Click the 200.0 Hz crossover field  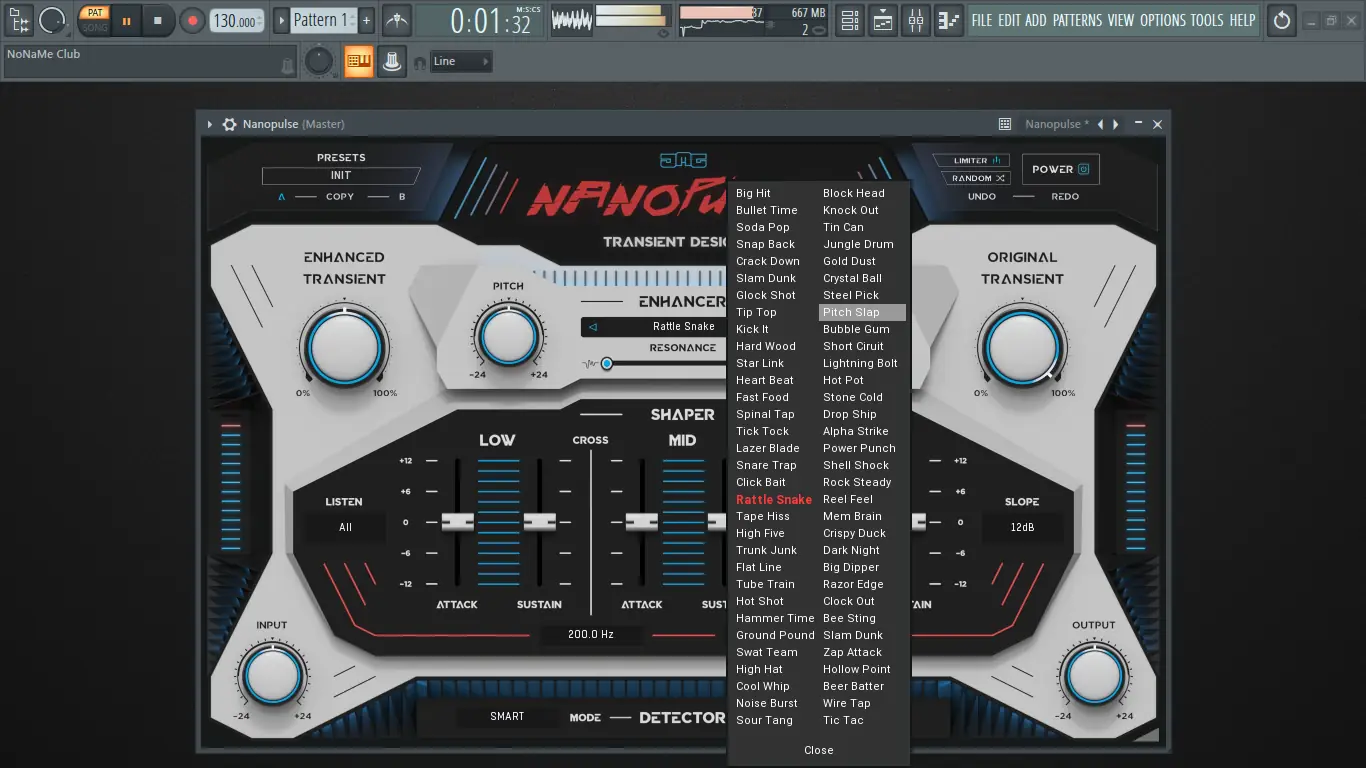(x=592, y=633)
